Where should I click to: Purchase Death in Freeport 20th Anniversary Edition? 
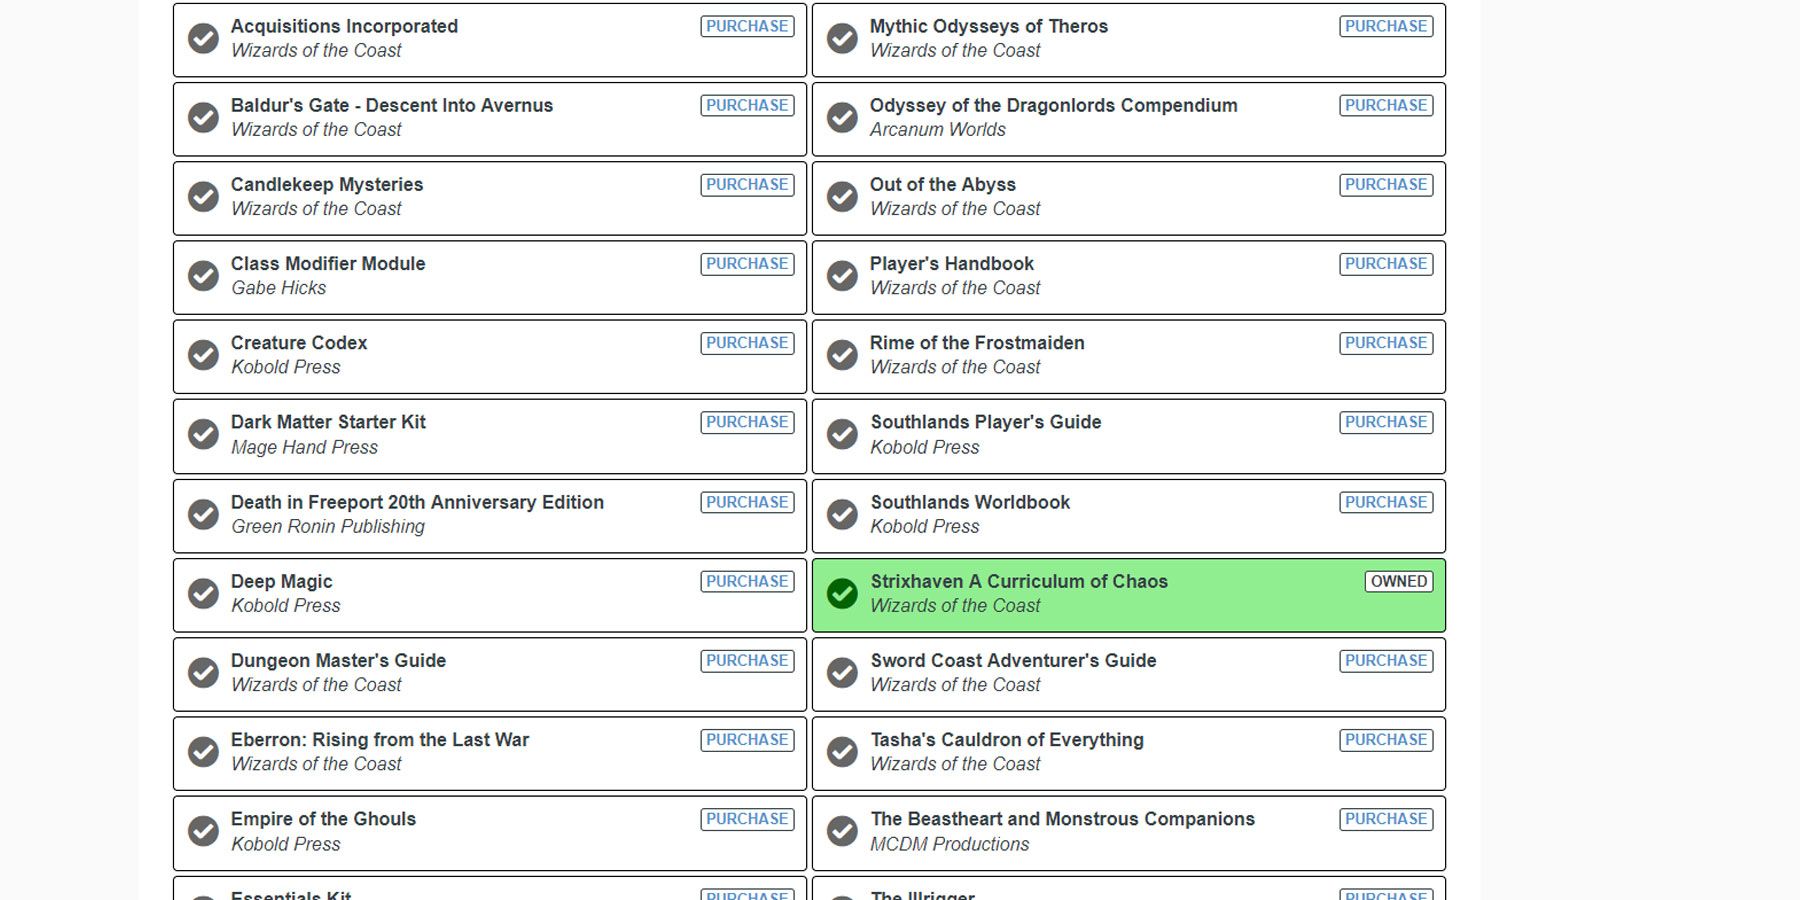point(747,502)
